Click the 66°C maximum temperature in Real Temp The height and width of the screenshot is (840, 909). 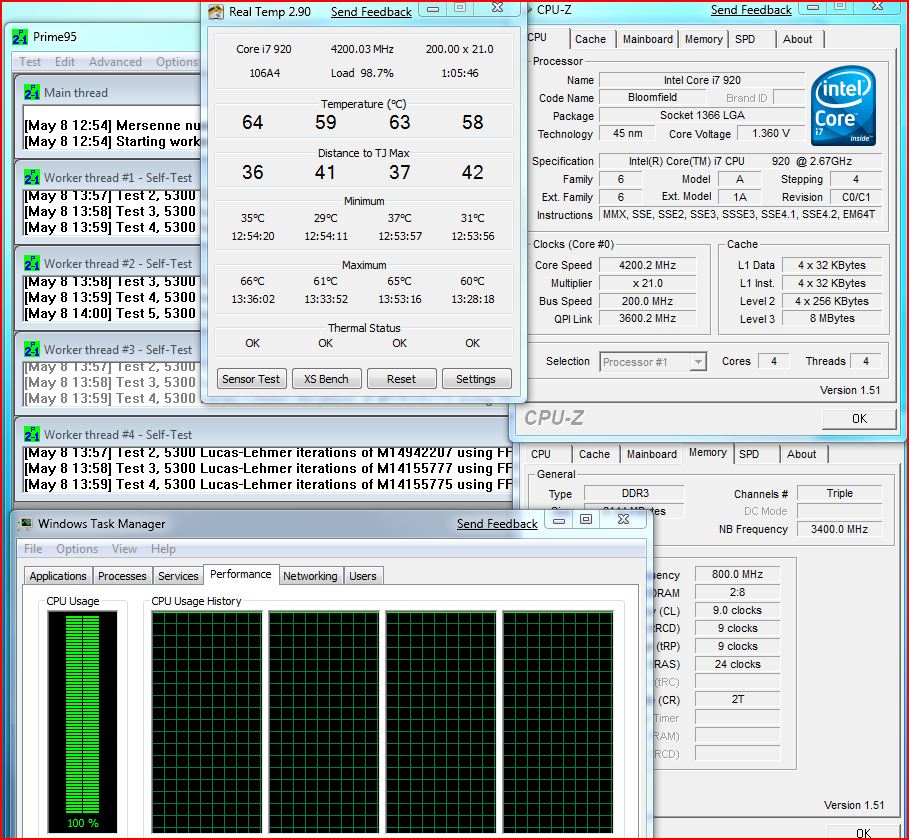coord(253,281)
